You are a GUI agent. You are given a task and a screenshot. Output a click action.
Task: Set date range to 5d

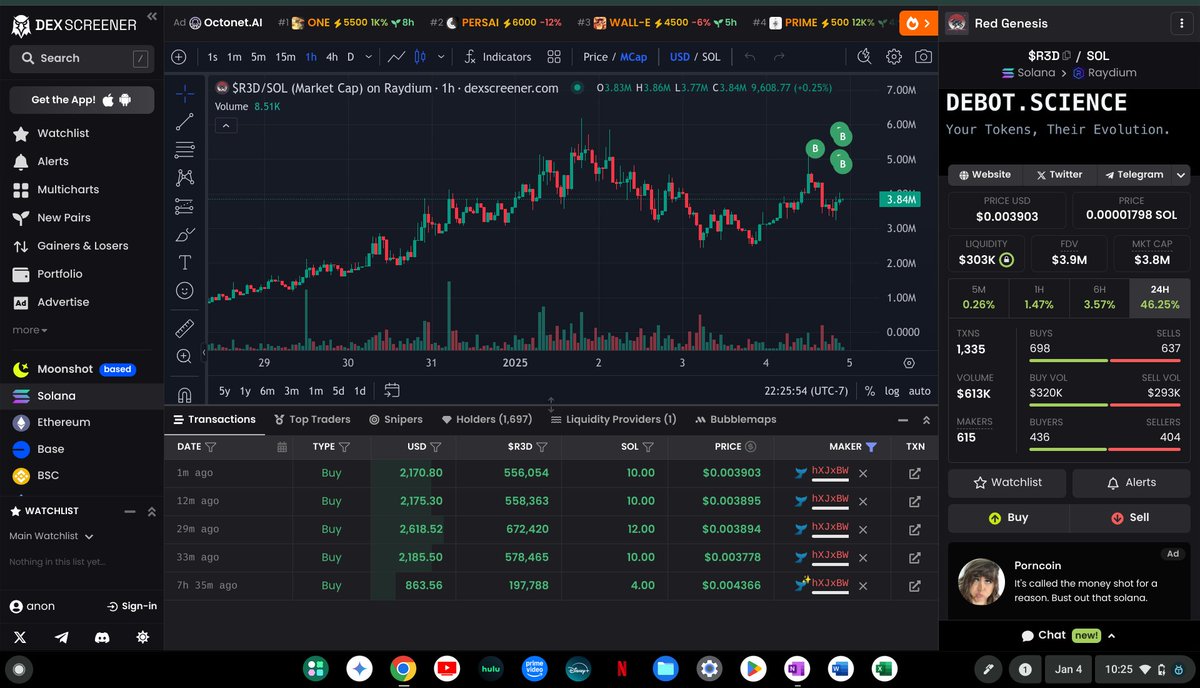(x=339, y=391)
